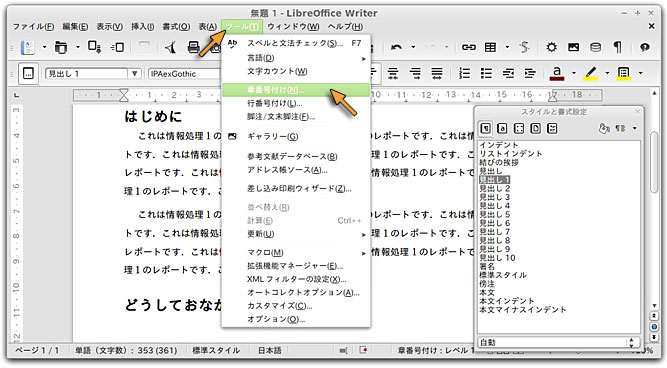The image size is (667, 368).
Task: Click the paragraph style field showing 見出し 1
Action: tap(86, 74)
